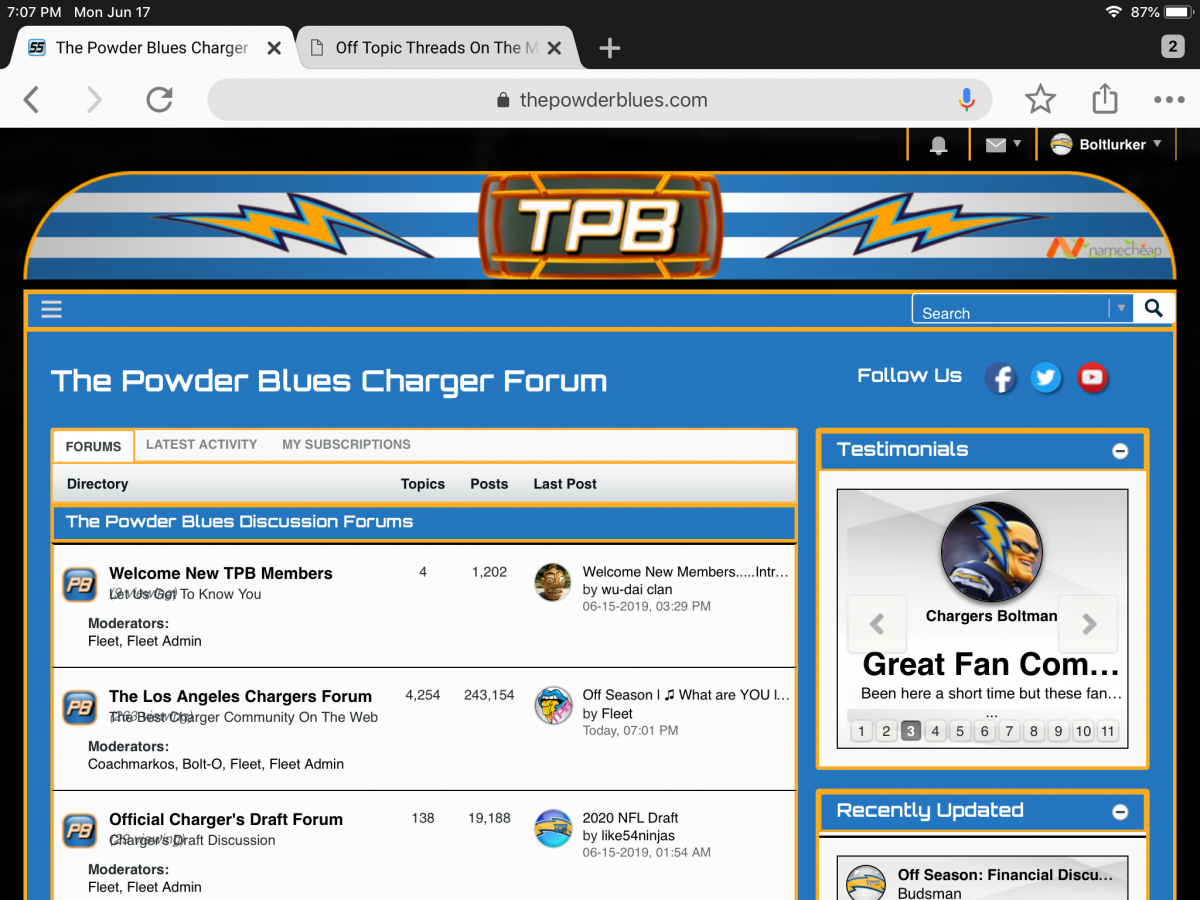Image resolution: width=1200 pixels, height=900 pixels.
Task: Open The Los Angeles Chargers Forum
Action: [240, 696]
